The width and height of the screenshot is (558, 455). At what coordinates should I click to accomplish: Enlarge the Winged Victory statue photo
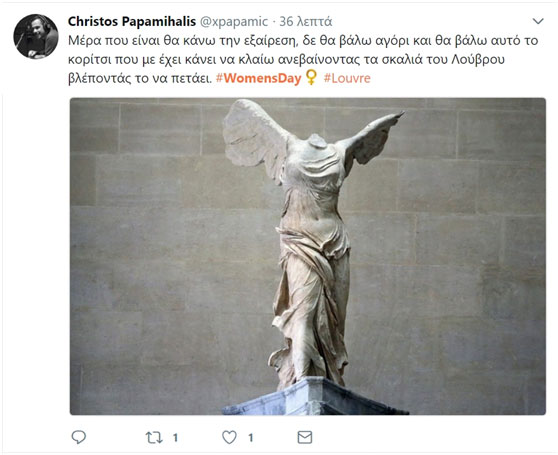(308, 256)
